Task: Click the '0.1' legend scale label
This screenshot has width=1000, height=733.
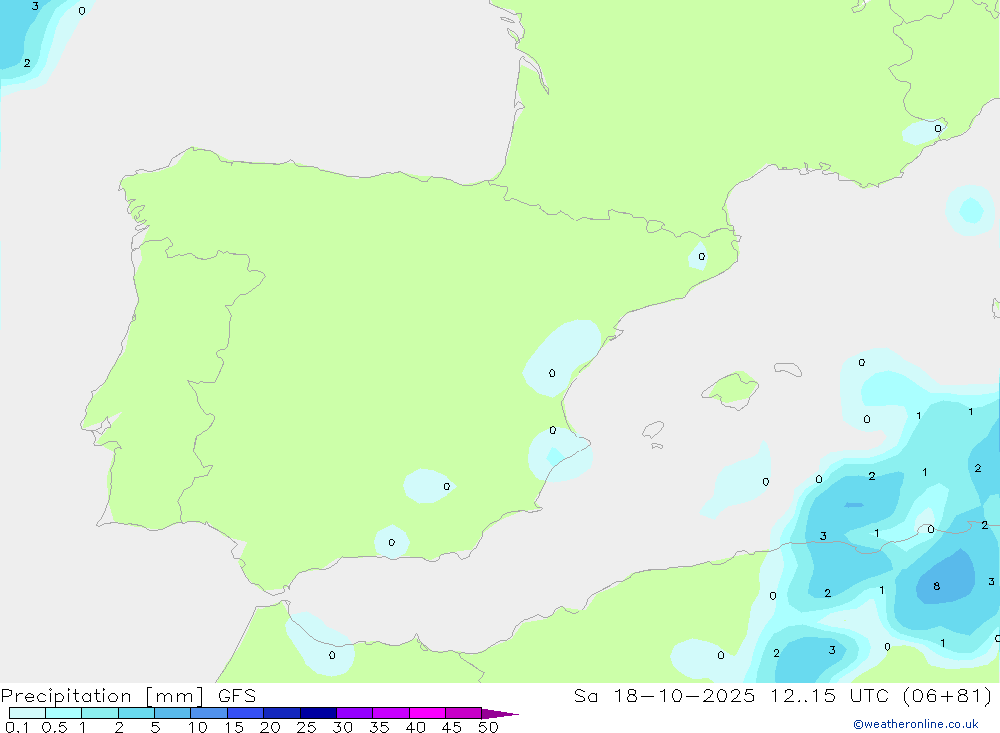Action: coord(17,727)
